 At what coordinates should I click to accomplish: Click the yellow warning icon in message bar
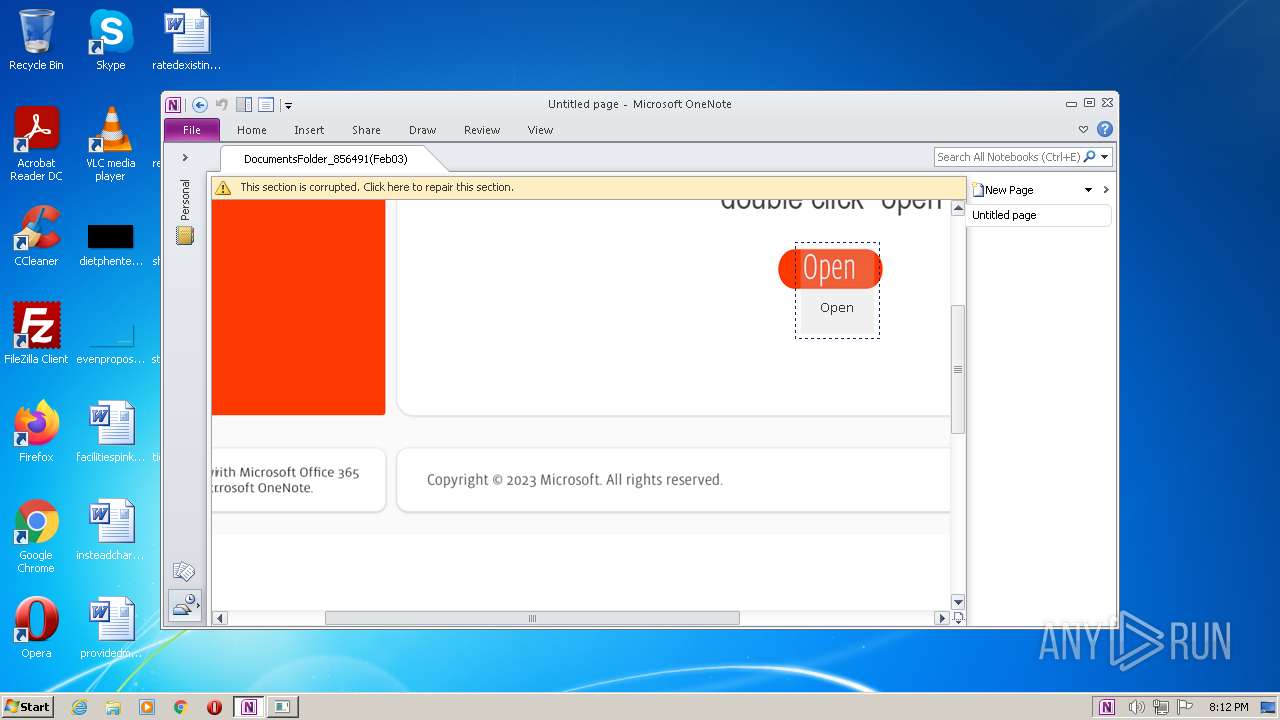coord(223,187)
